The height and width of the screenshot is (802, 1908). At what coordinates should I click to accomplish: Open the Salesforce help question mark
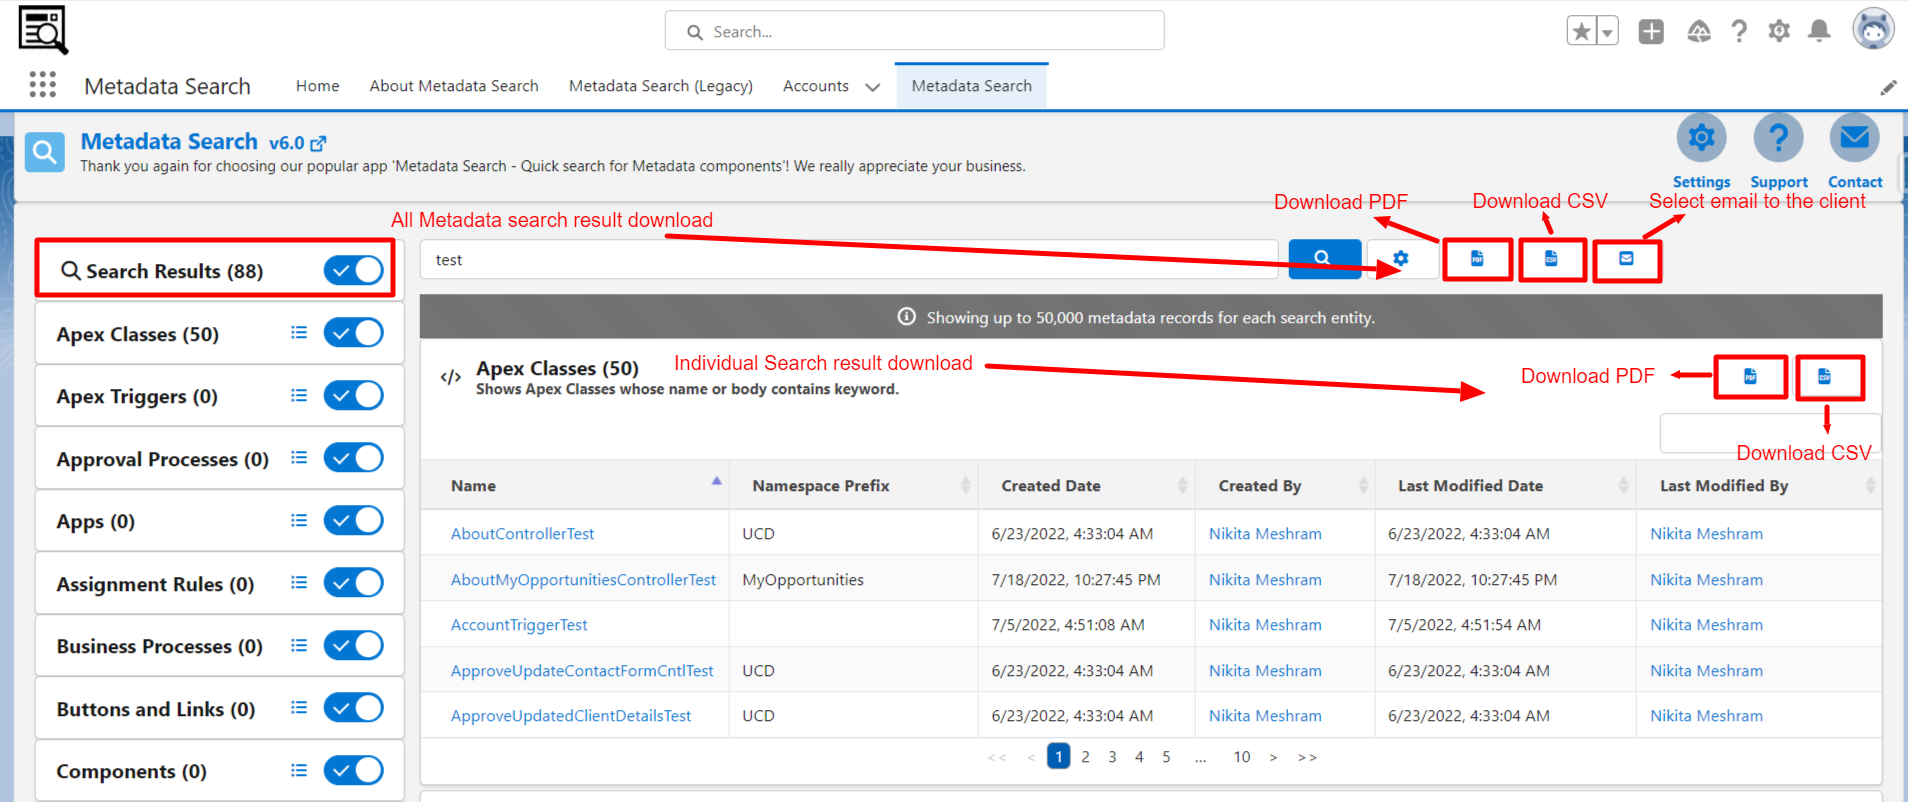coord(1739,32)
